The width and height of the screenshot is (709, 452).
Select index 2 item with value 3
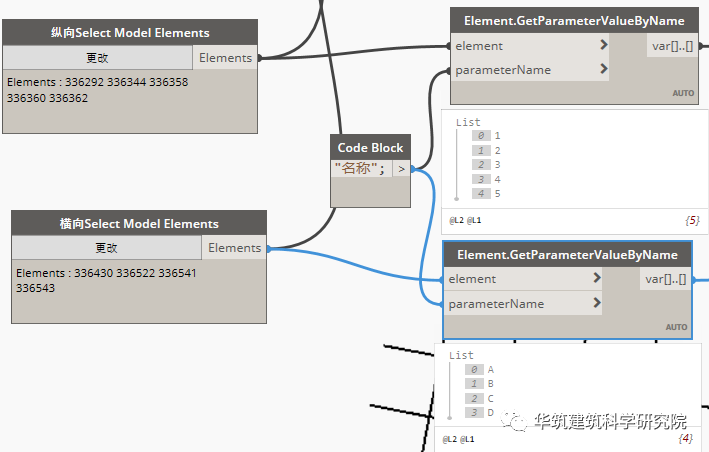[487, 165]
